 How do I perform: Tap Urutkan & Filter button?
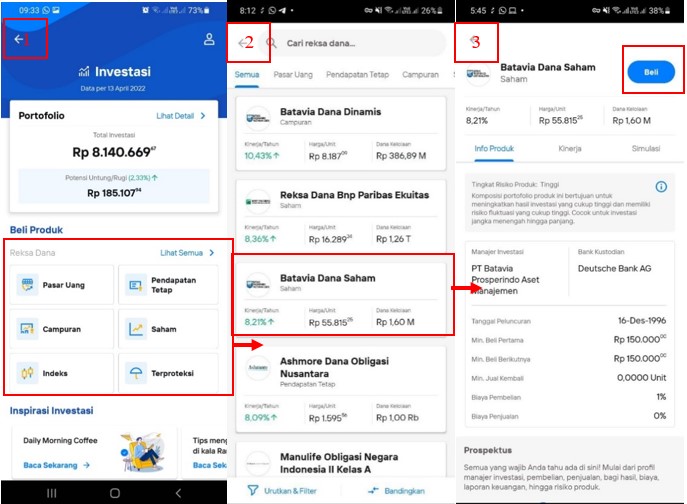282,490
